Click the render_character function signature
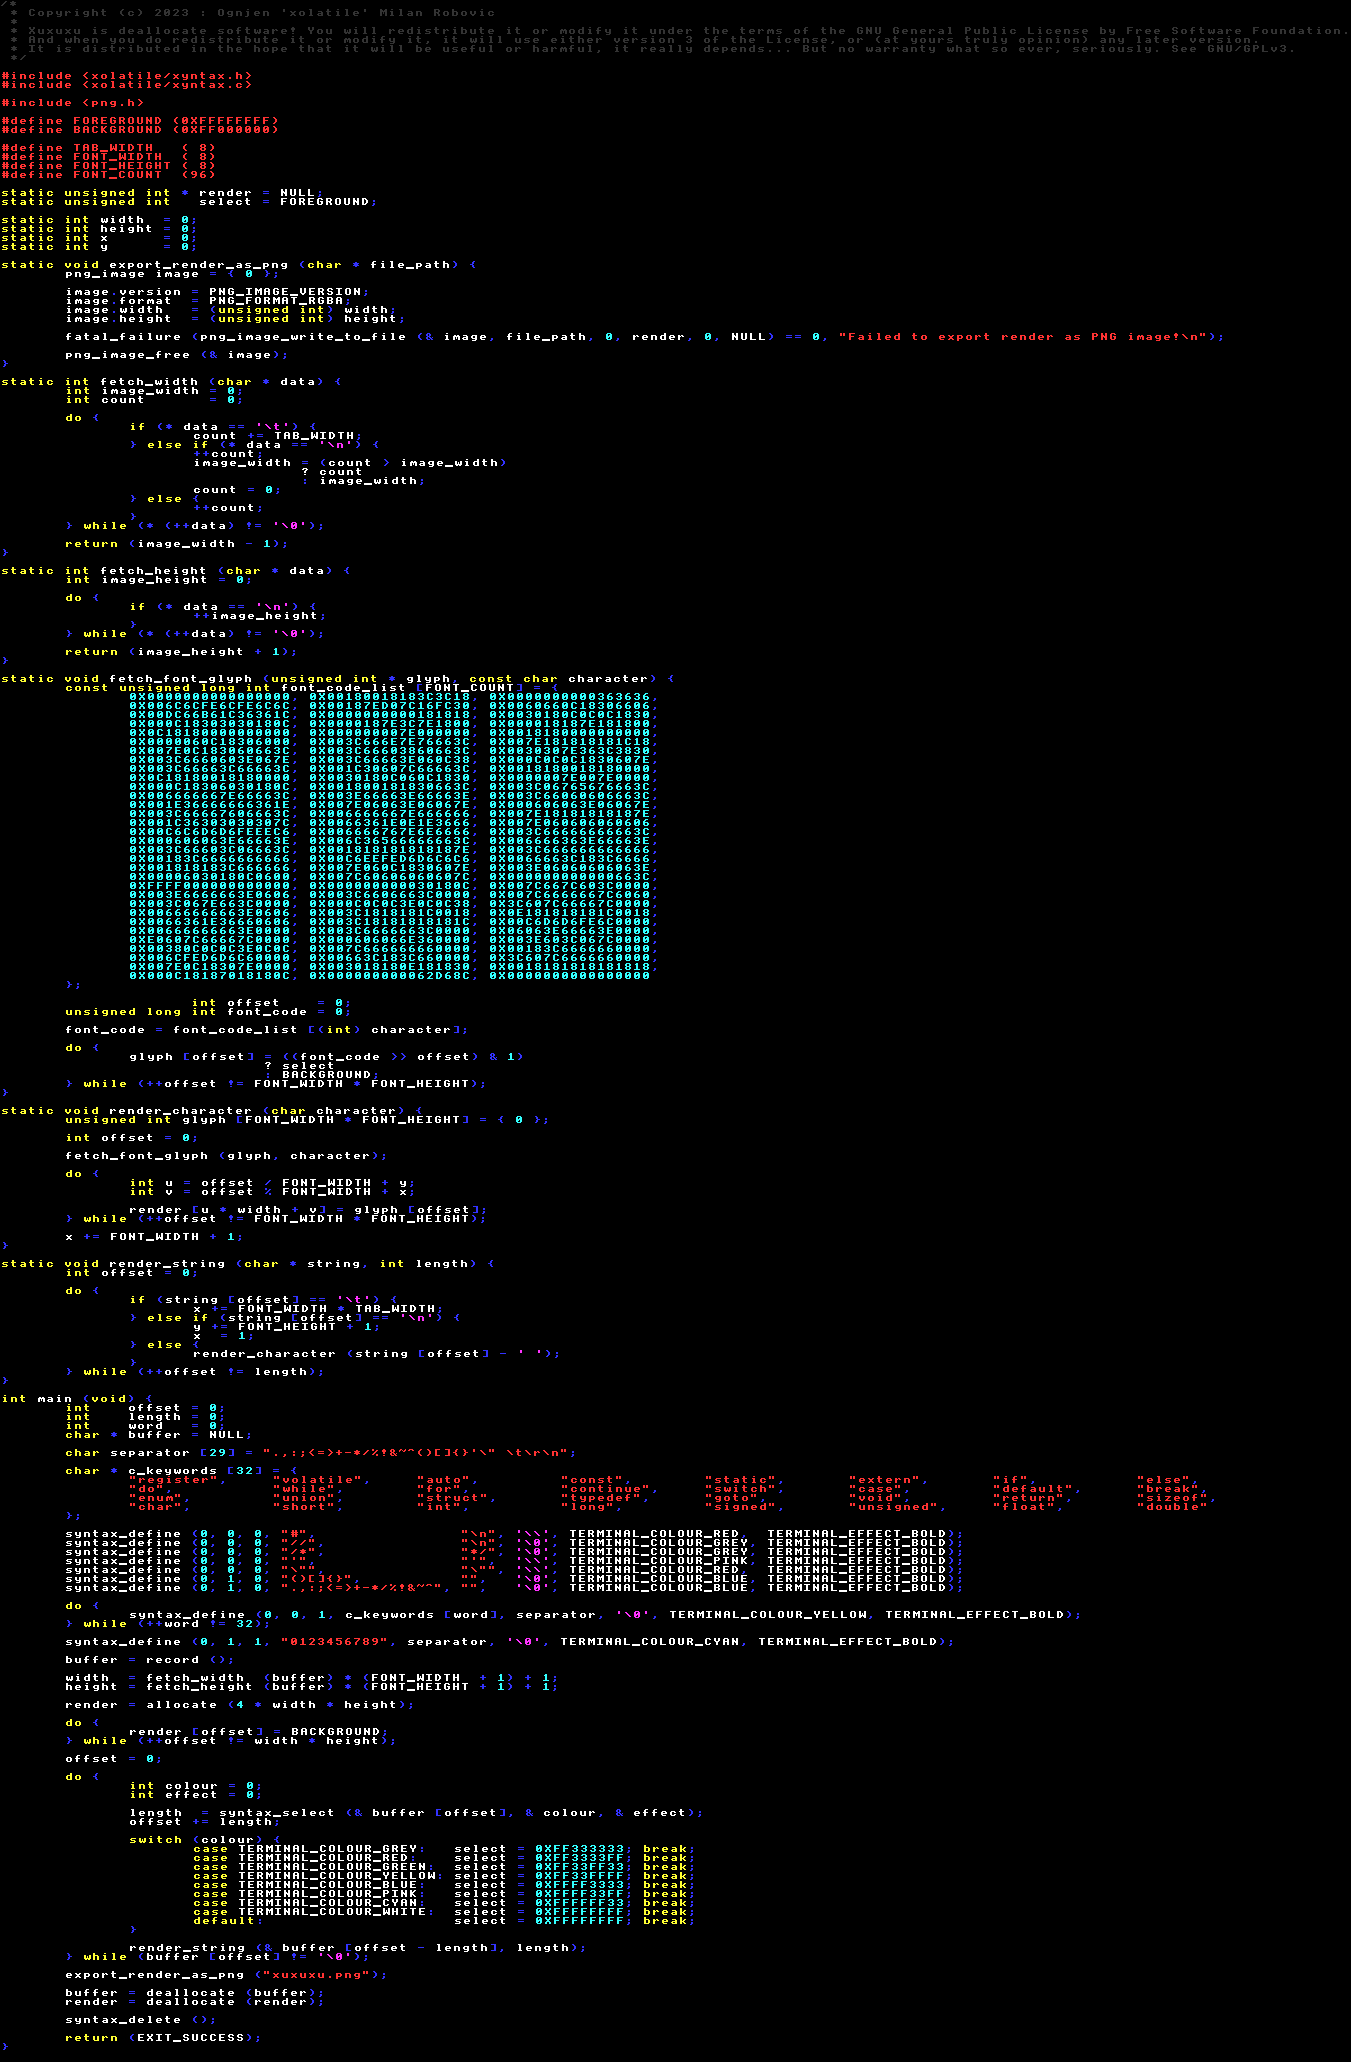 (212, 1111)
